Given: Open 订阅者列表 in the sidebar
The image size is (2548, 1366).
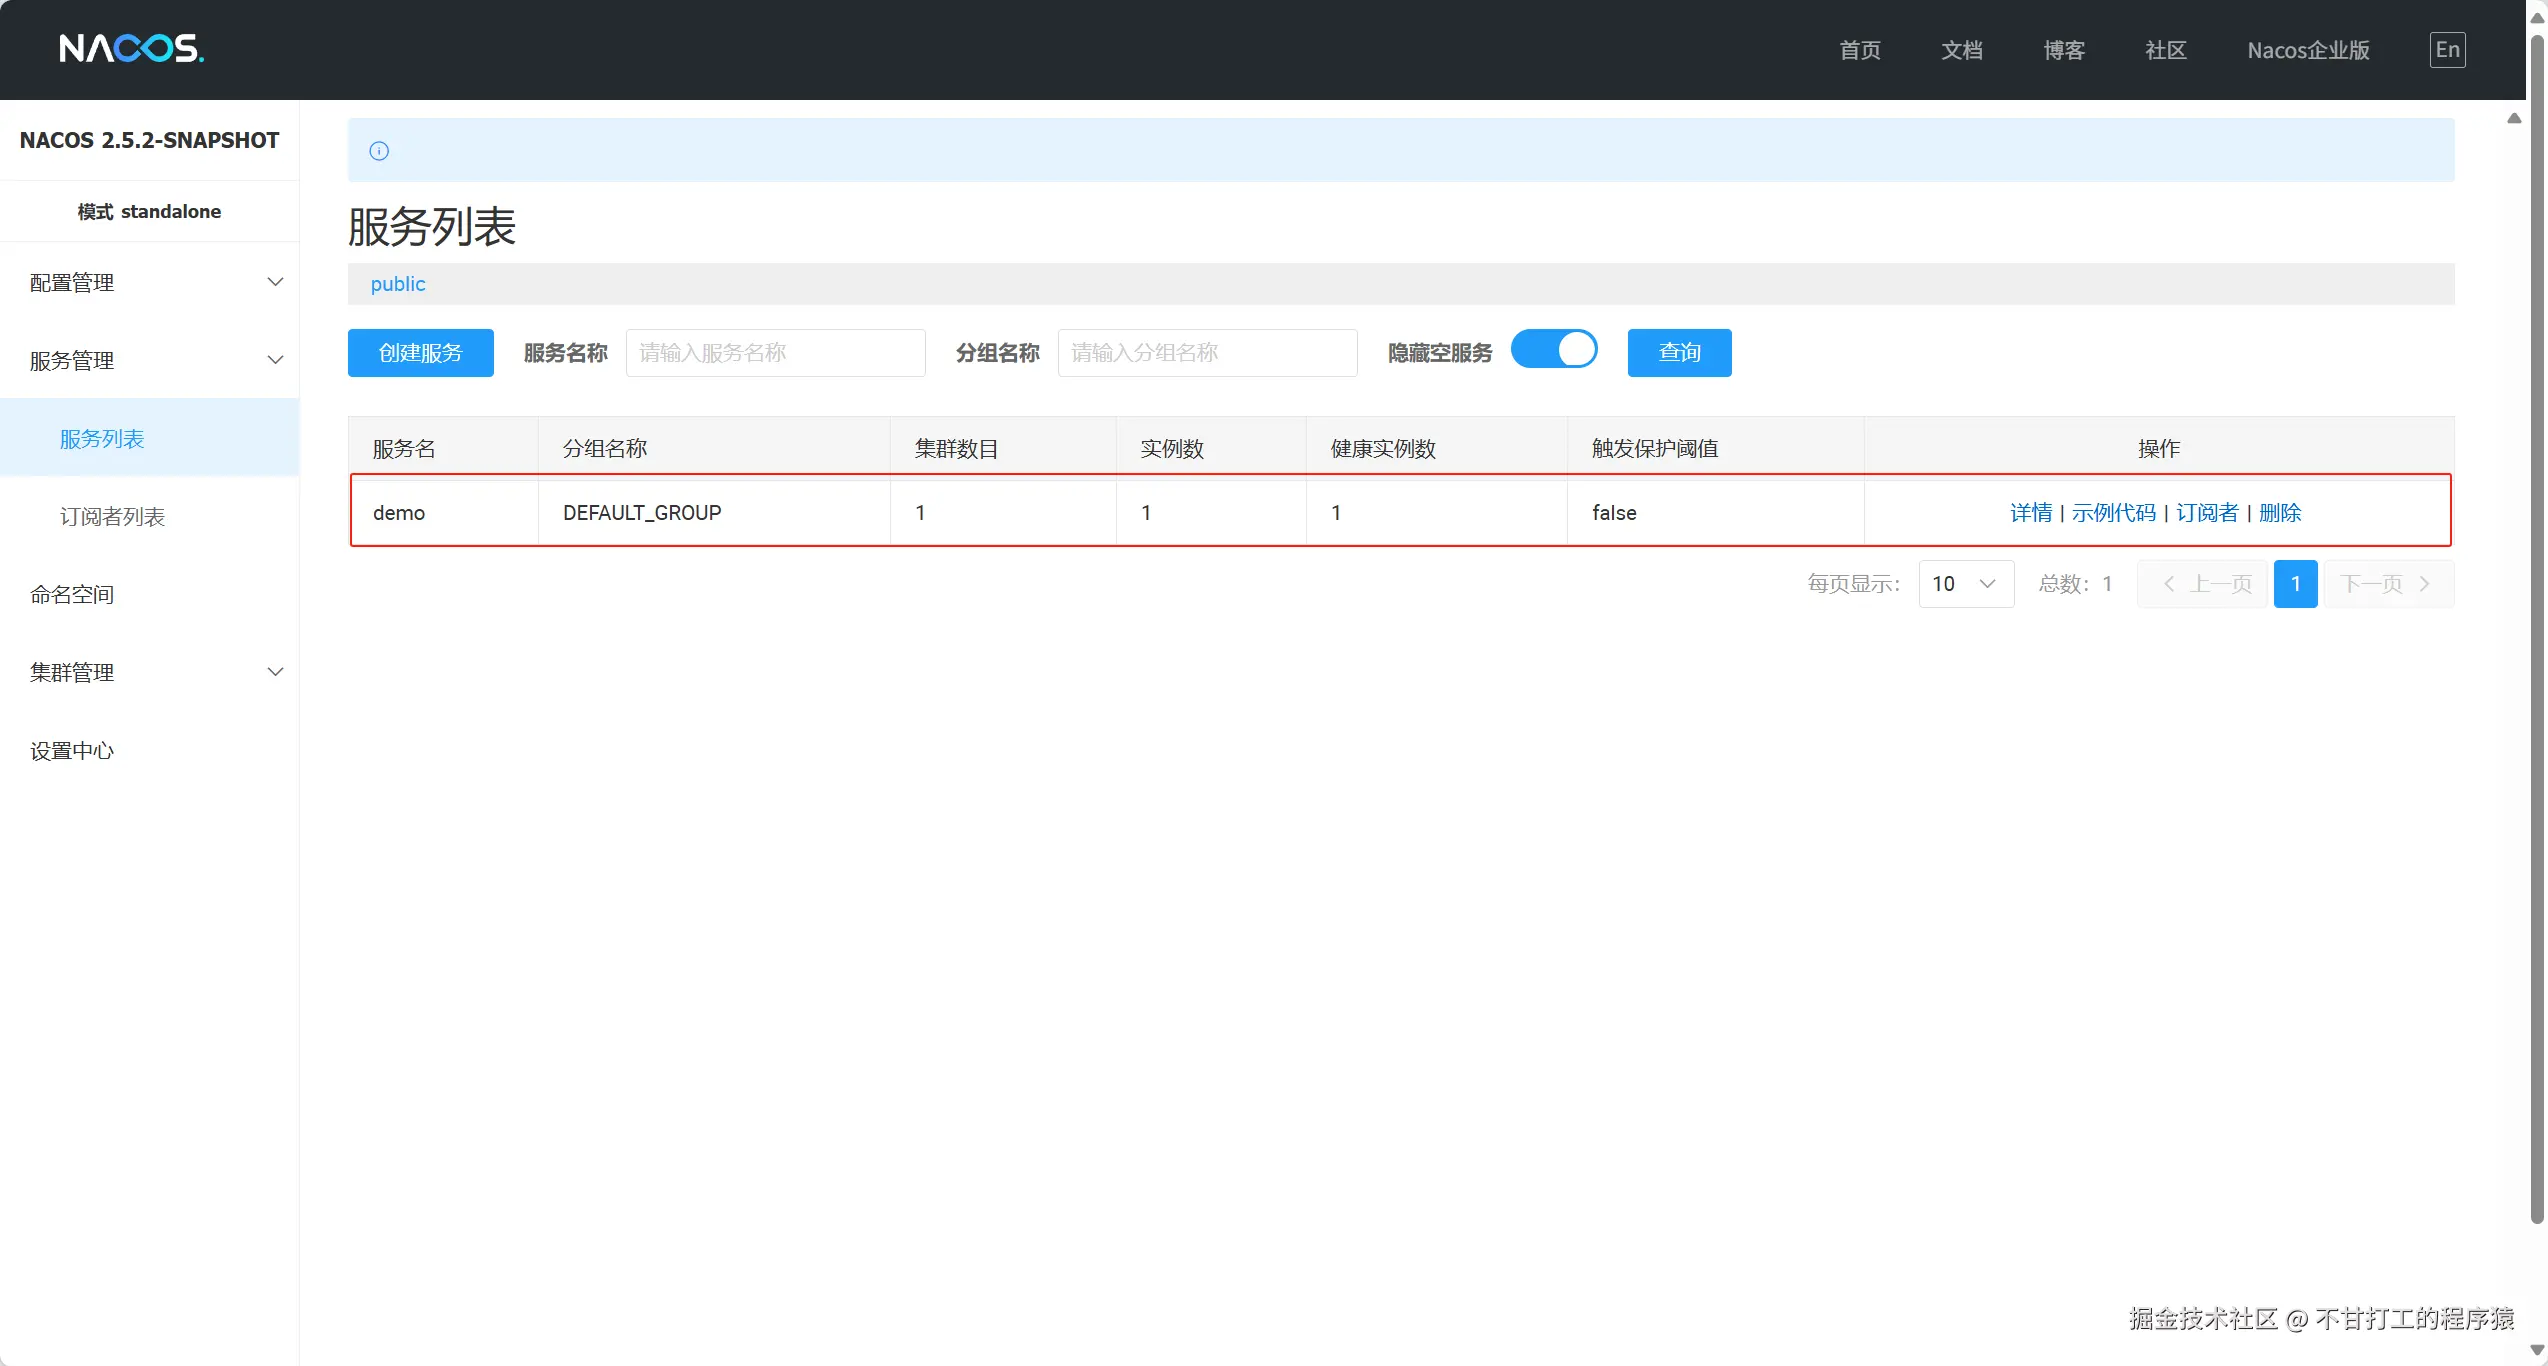Looking at the screenshot, I should (112, 517).
